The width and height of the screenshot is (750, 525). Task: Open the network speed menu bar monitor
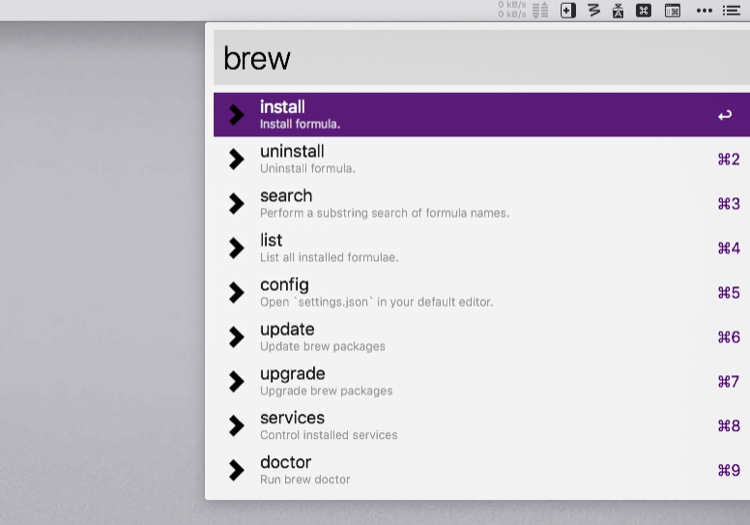(512, 10)
